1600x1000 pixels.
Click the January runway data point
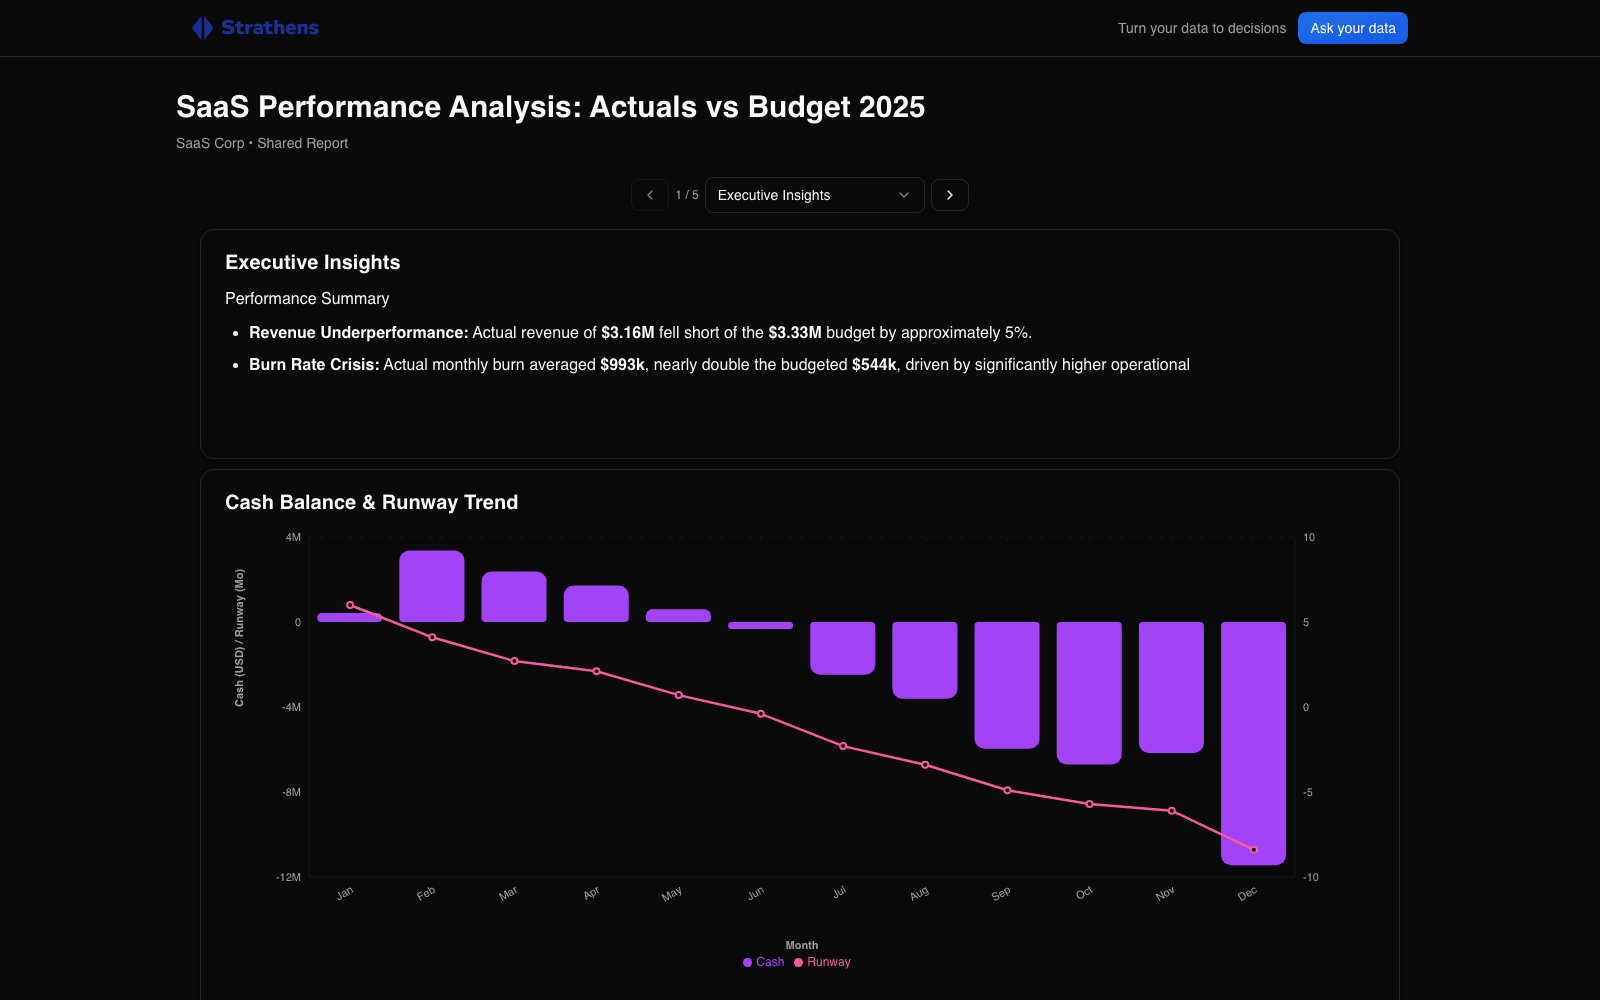tap(350, 605)
